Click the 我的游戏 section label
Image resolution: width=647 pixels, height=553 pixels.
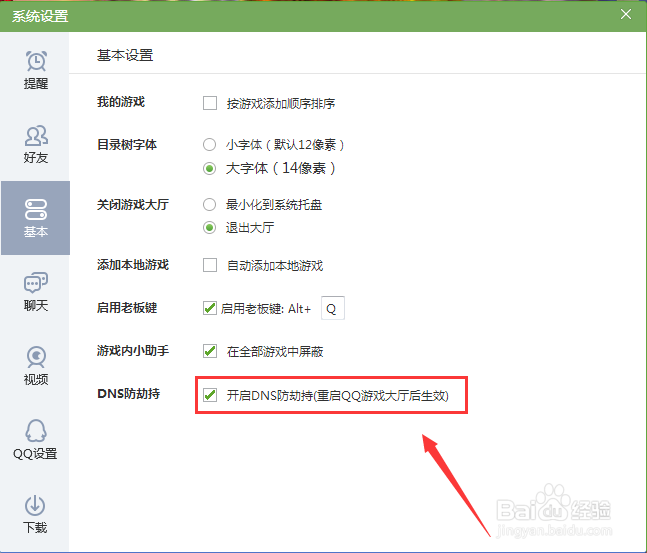121,102
